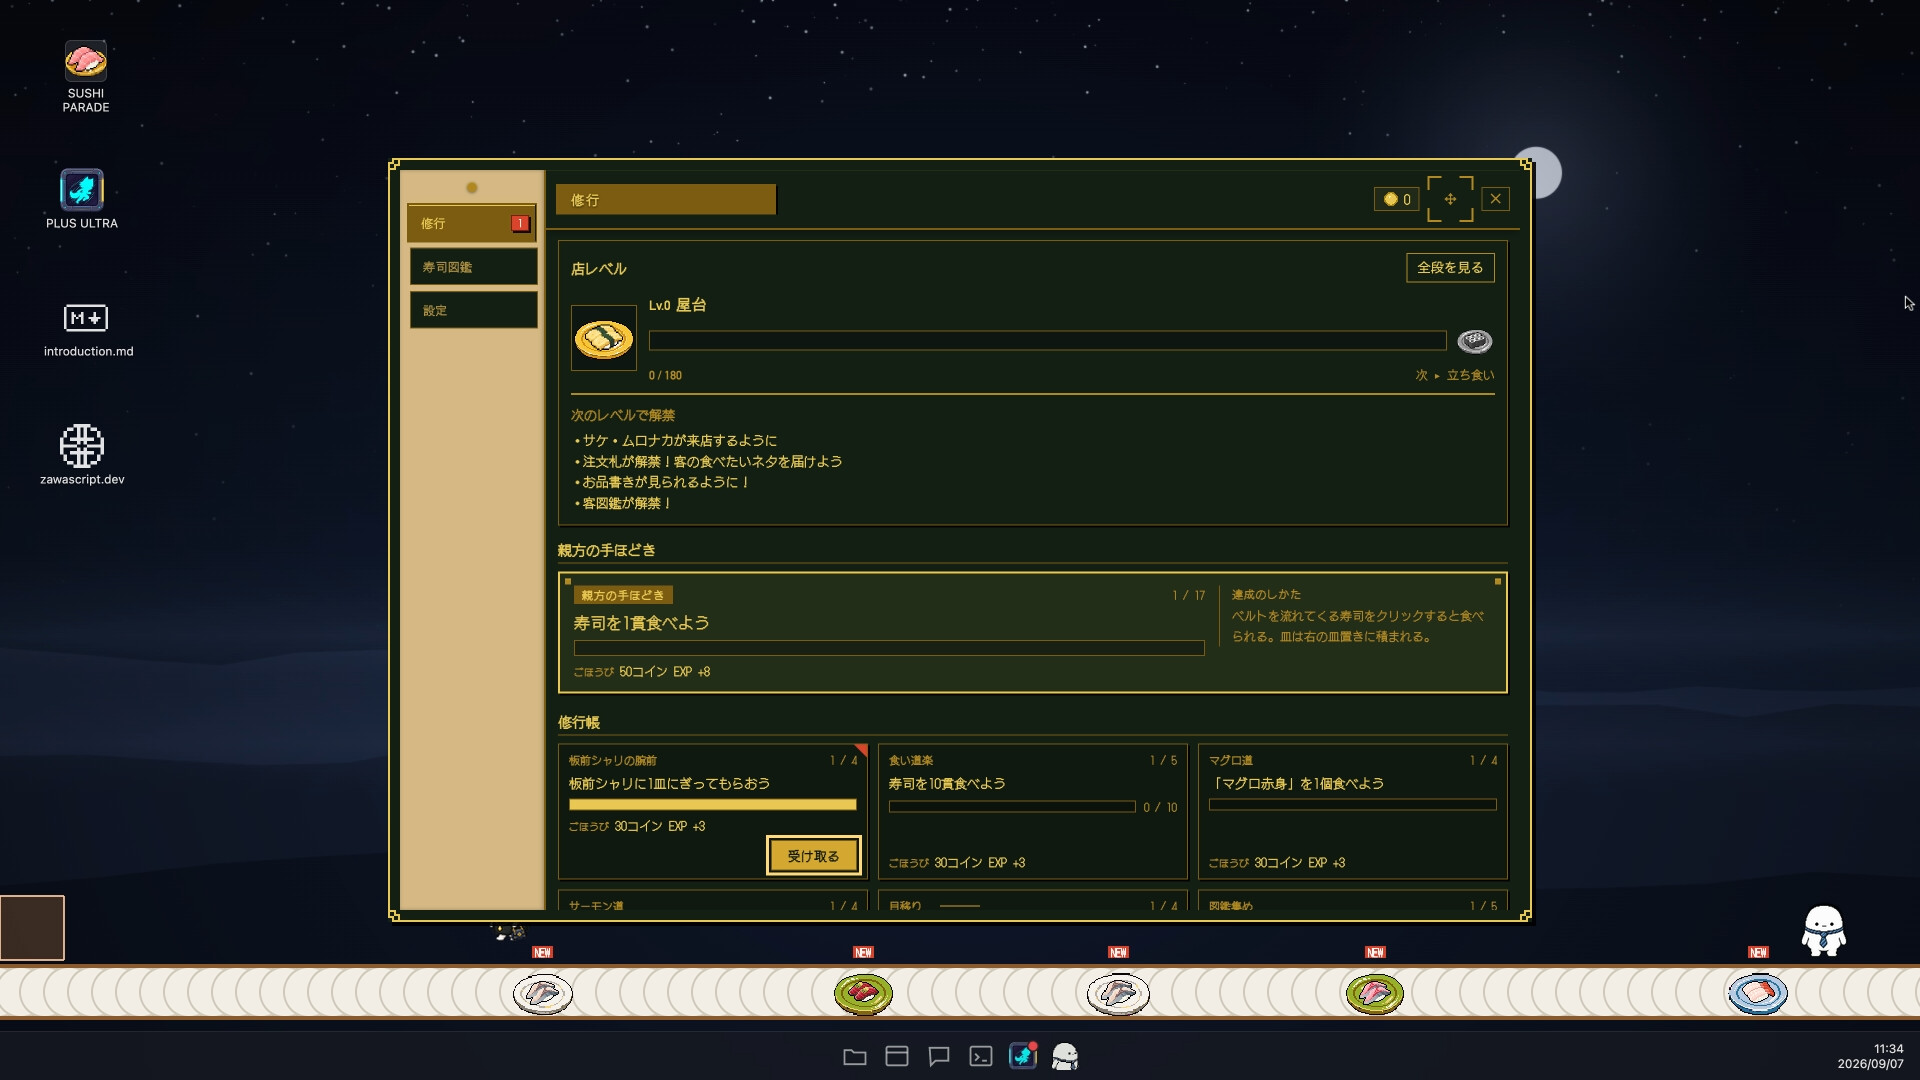Open the window/browser icon in taskbar

(x=897, y=1056)
